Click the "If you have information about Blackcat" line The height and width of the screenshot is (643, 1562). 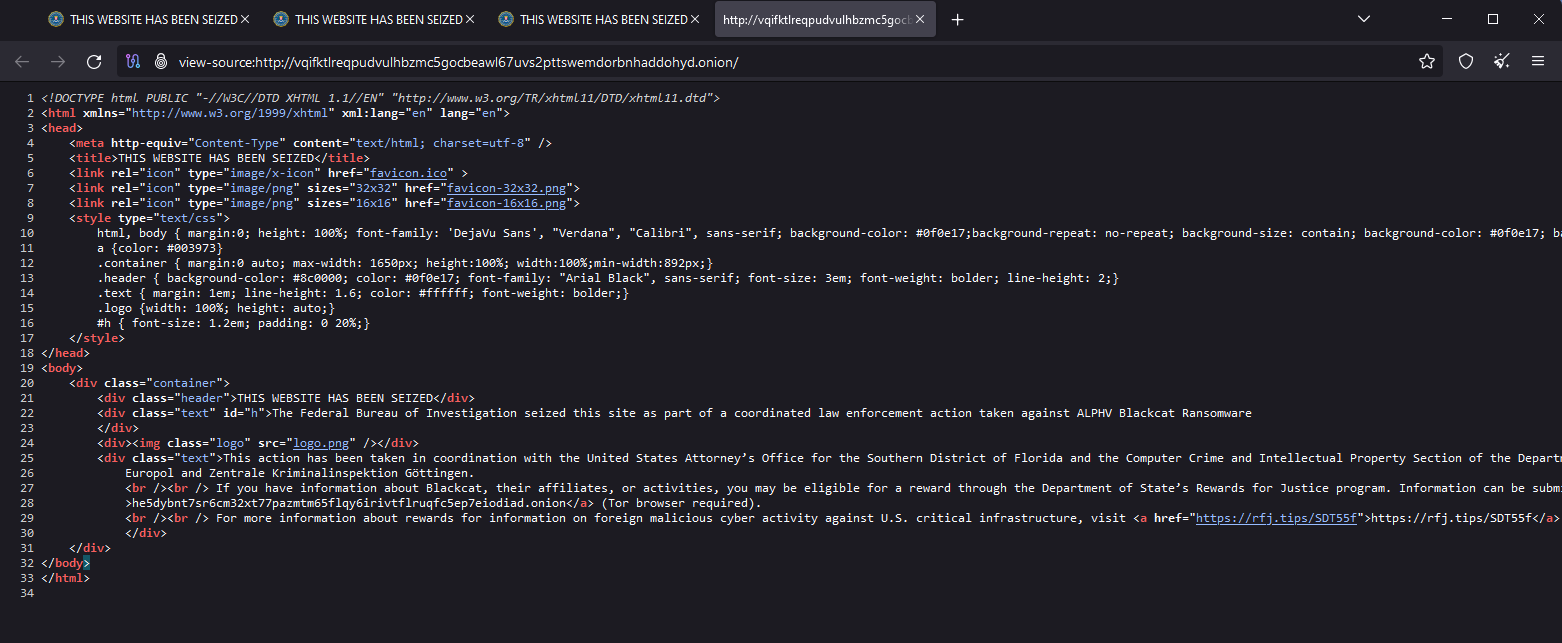pos(843,488)
